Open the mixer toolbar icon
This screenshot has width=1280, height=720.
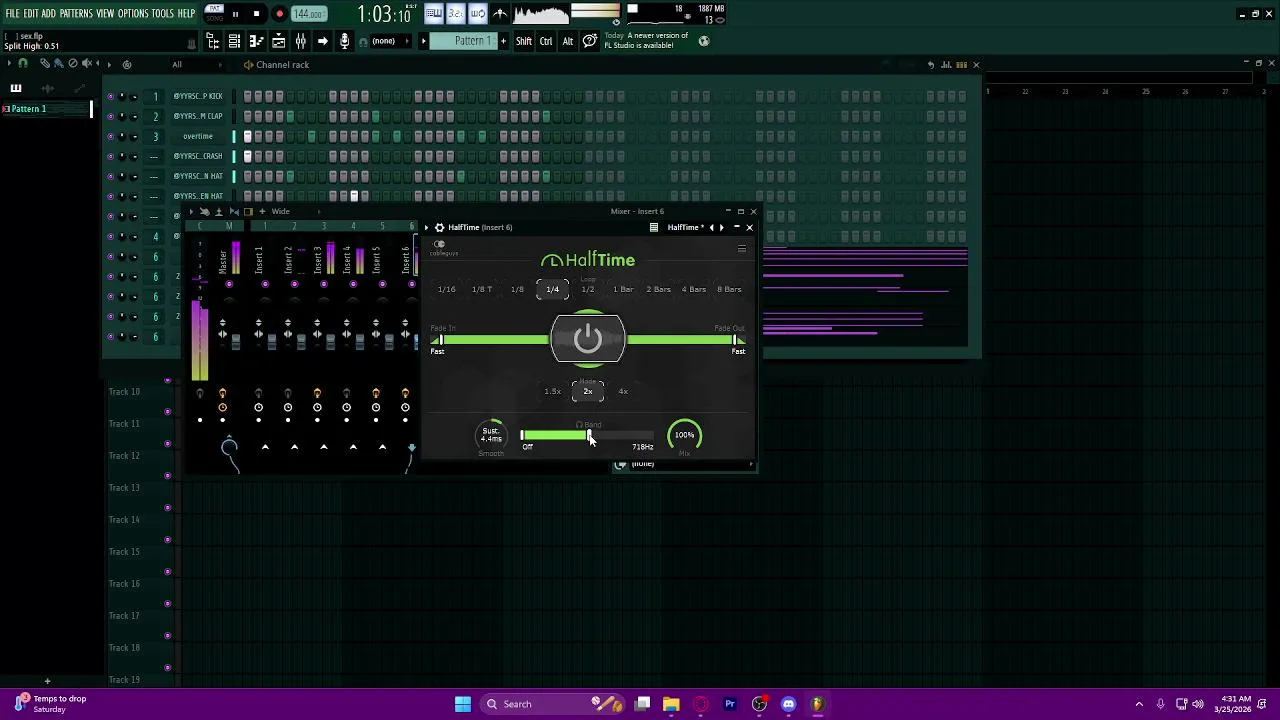[x=301, y=41]
